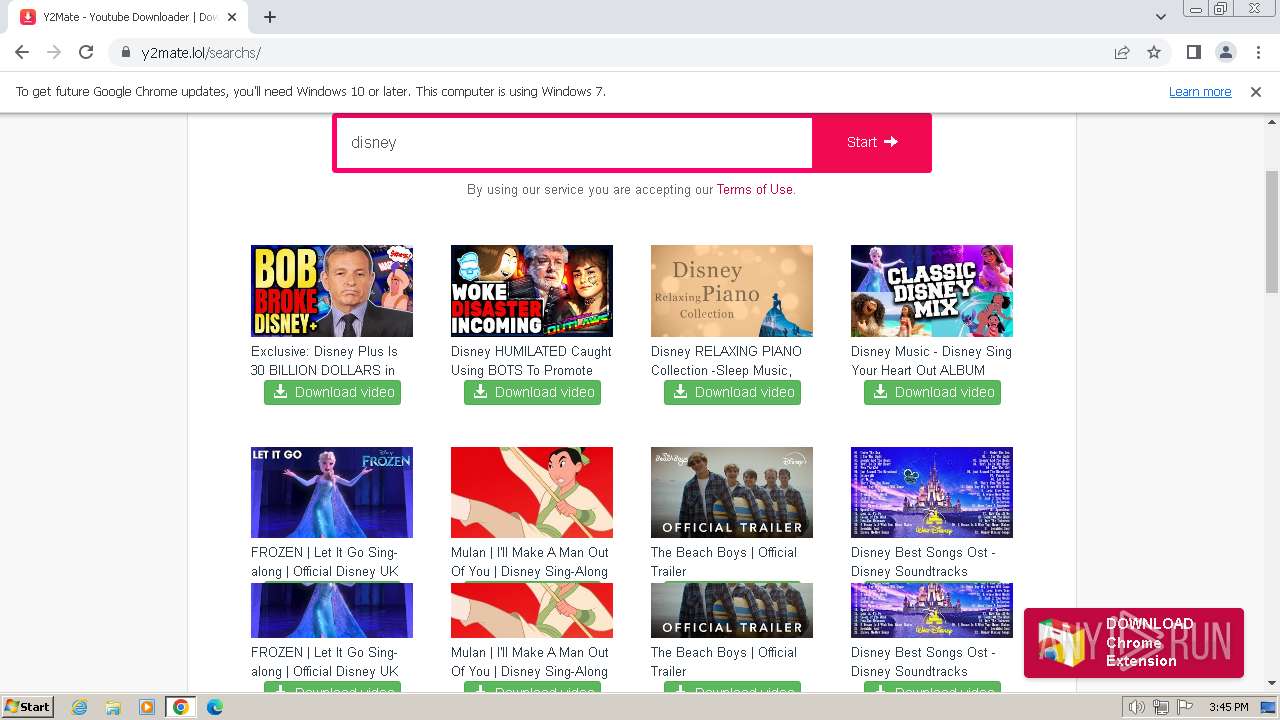Click the address bar URL y2mate.lol
Screen dimensions: 1280x720
point(201,53)
